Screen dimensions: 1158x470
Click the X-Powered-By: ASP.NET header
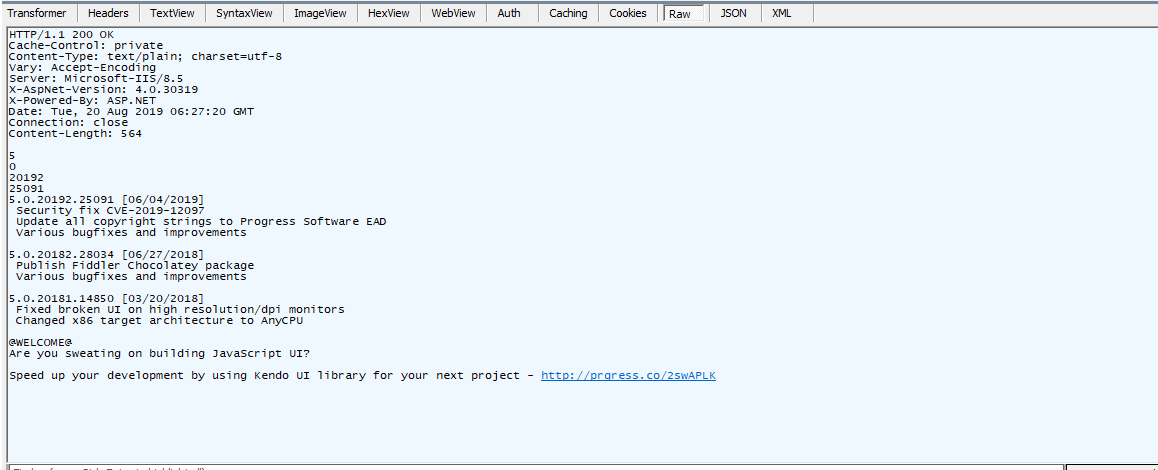82,101
